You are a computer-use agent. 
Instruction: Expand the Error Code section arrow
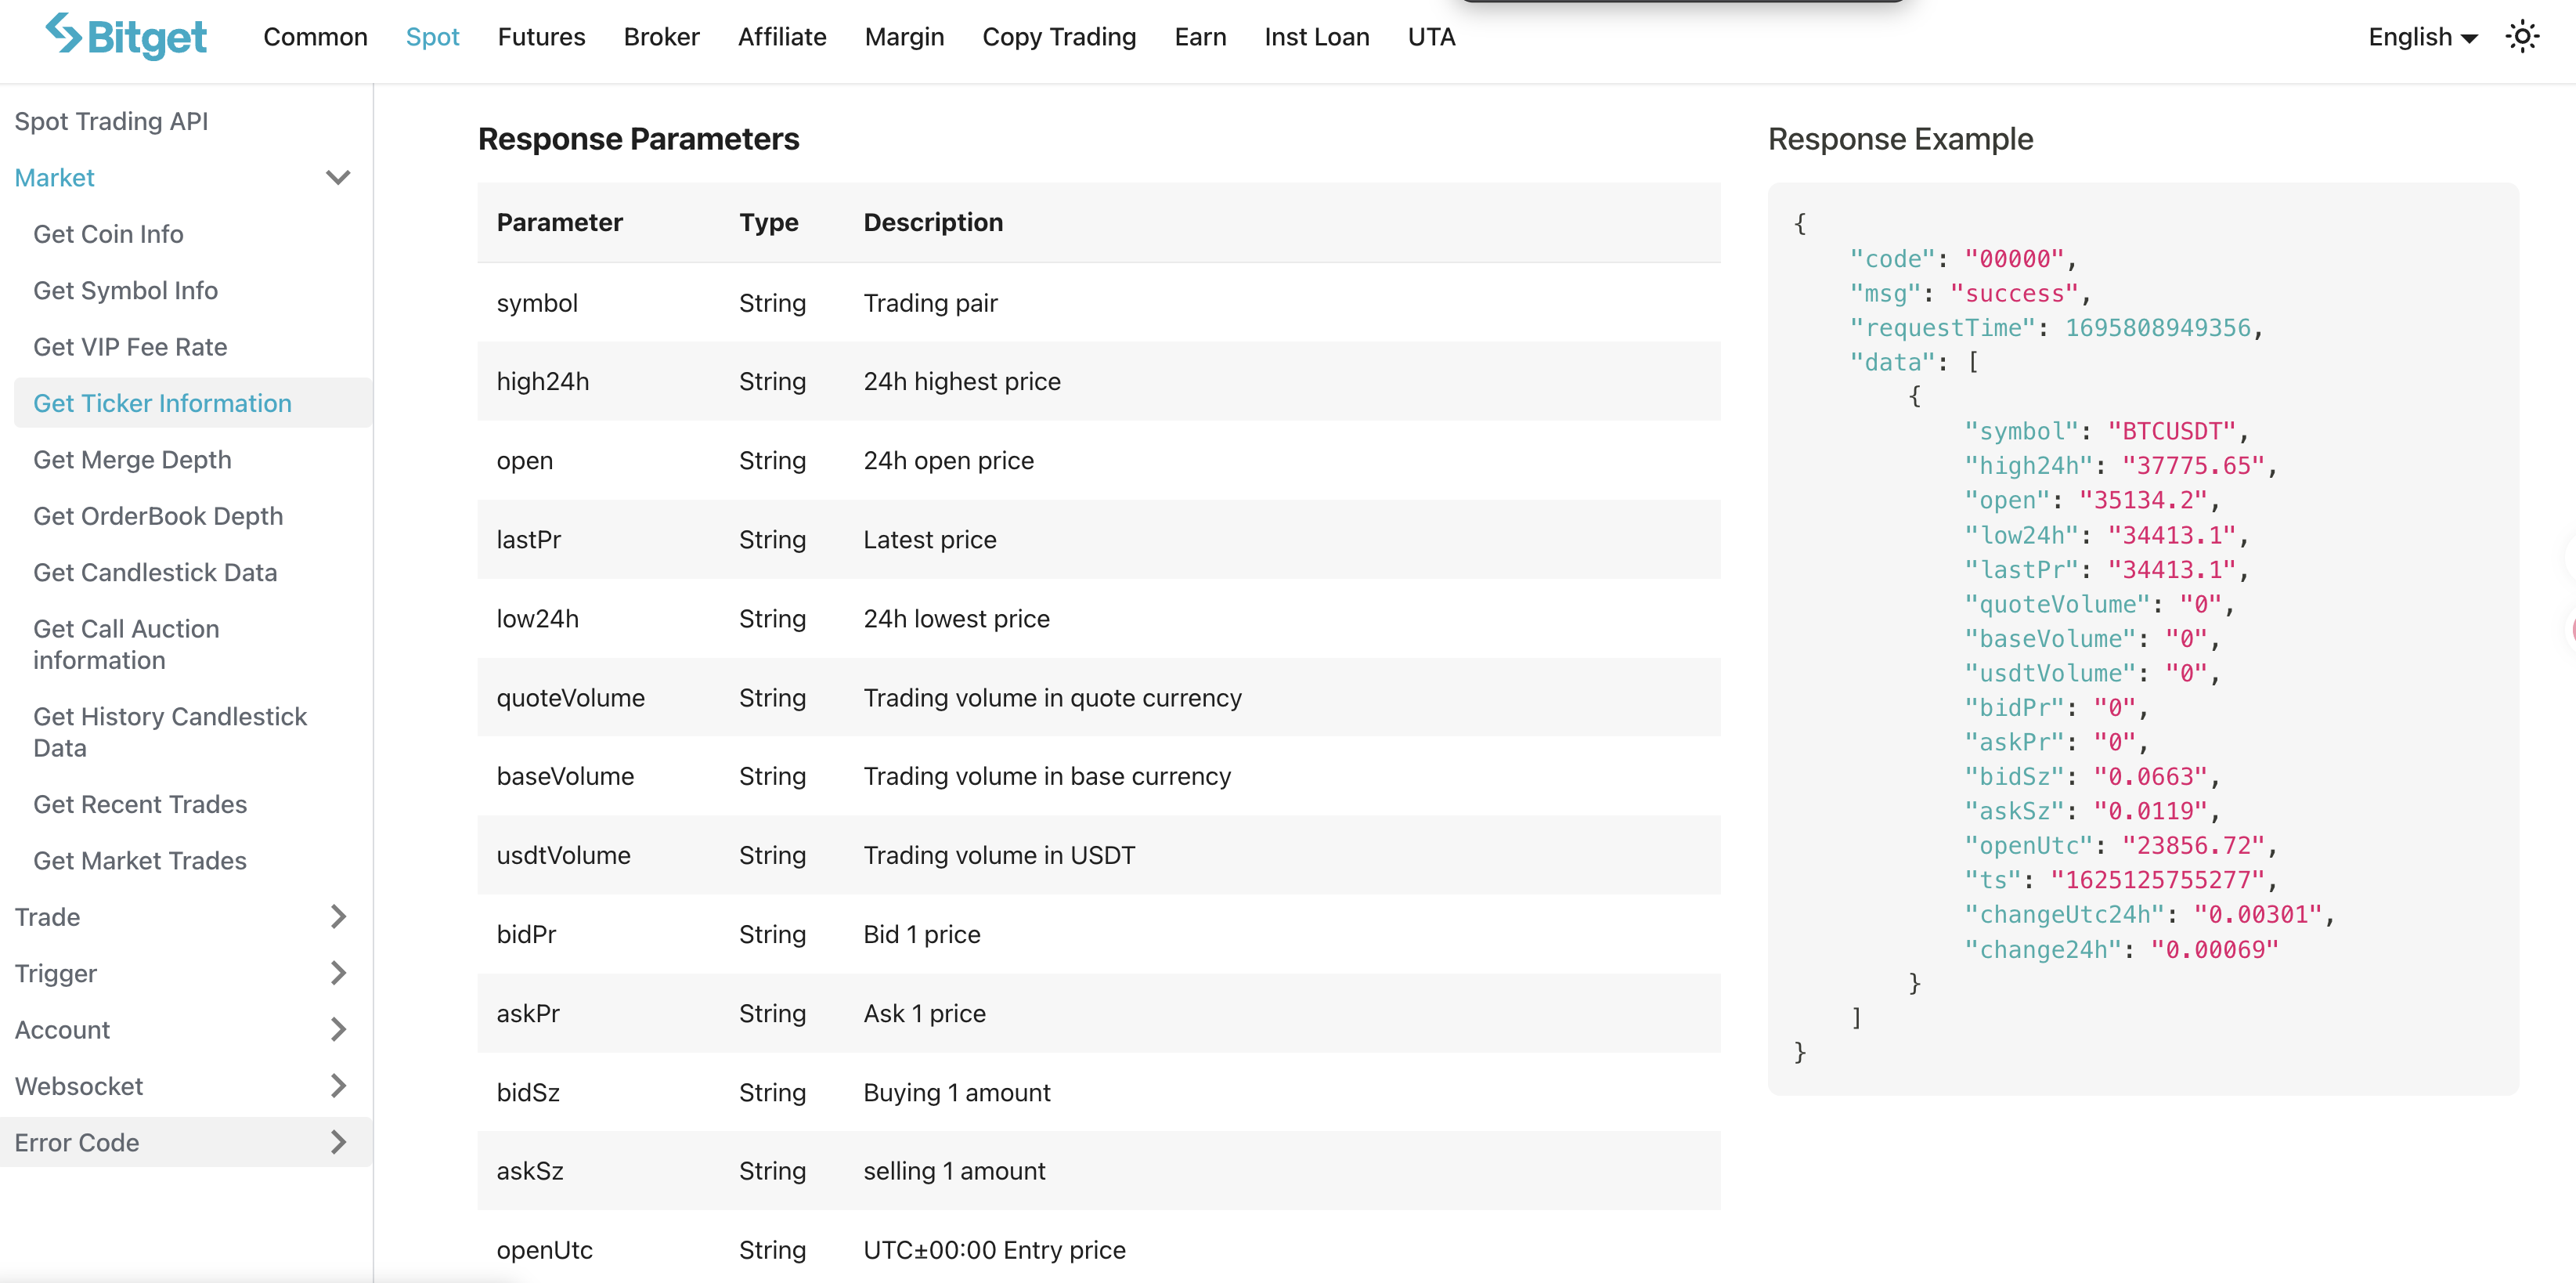[338, 1141]
